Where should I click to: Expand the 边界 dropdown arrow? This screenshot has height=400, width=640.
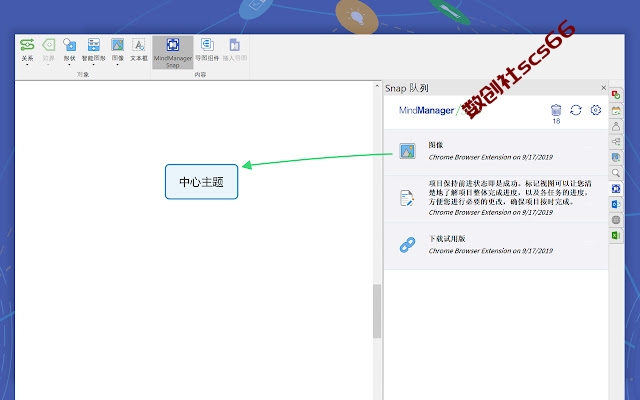click(49, 65)
